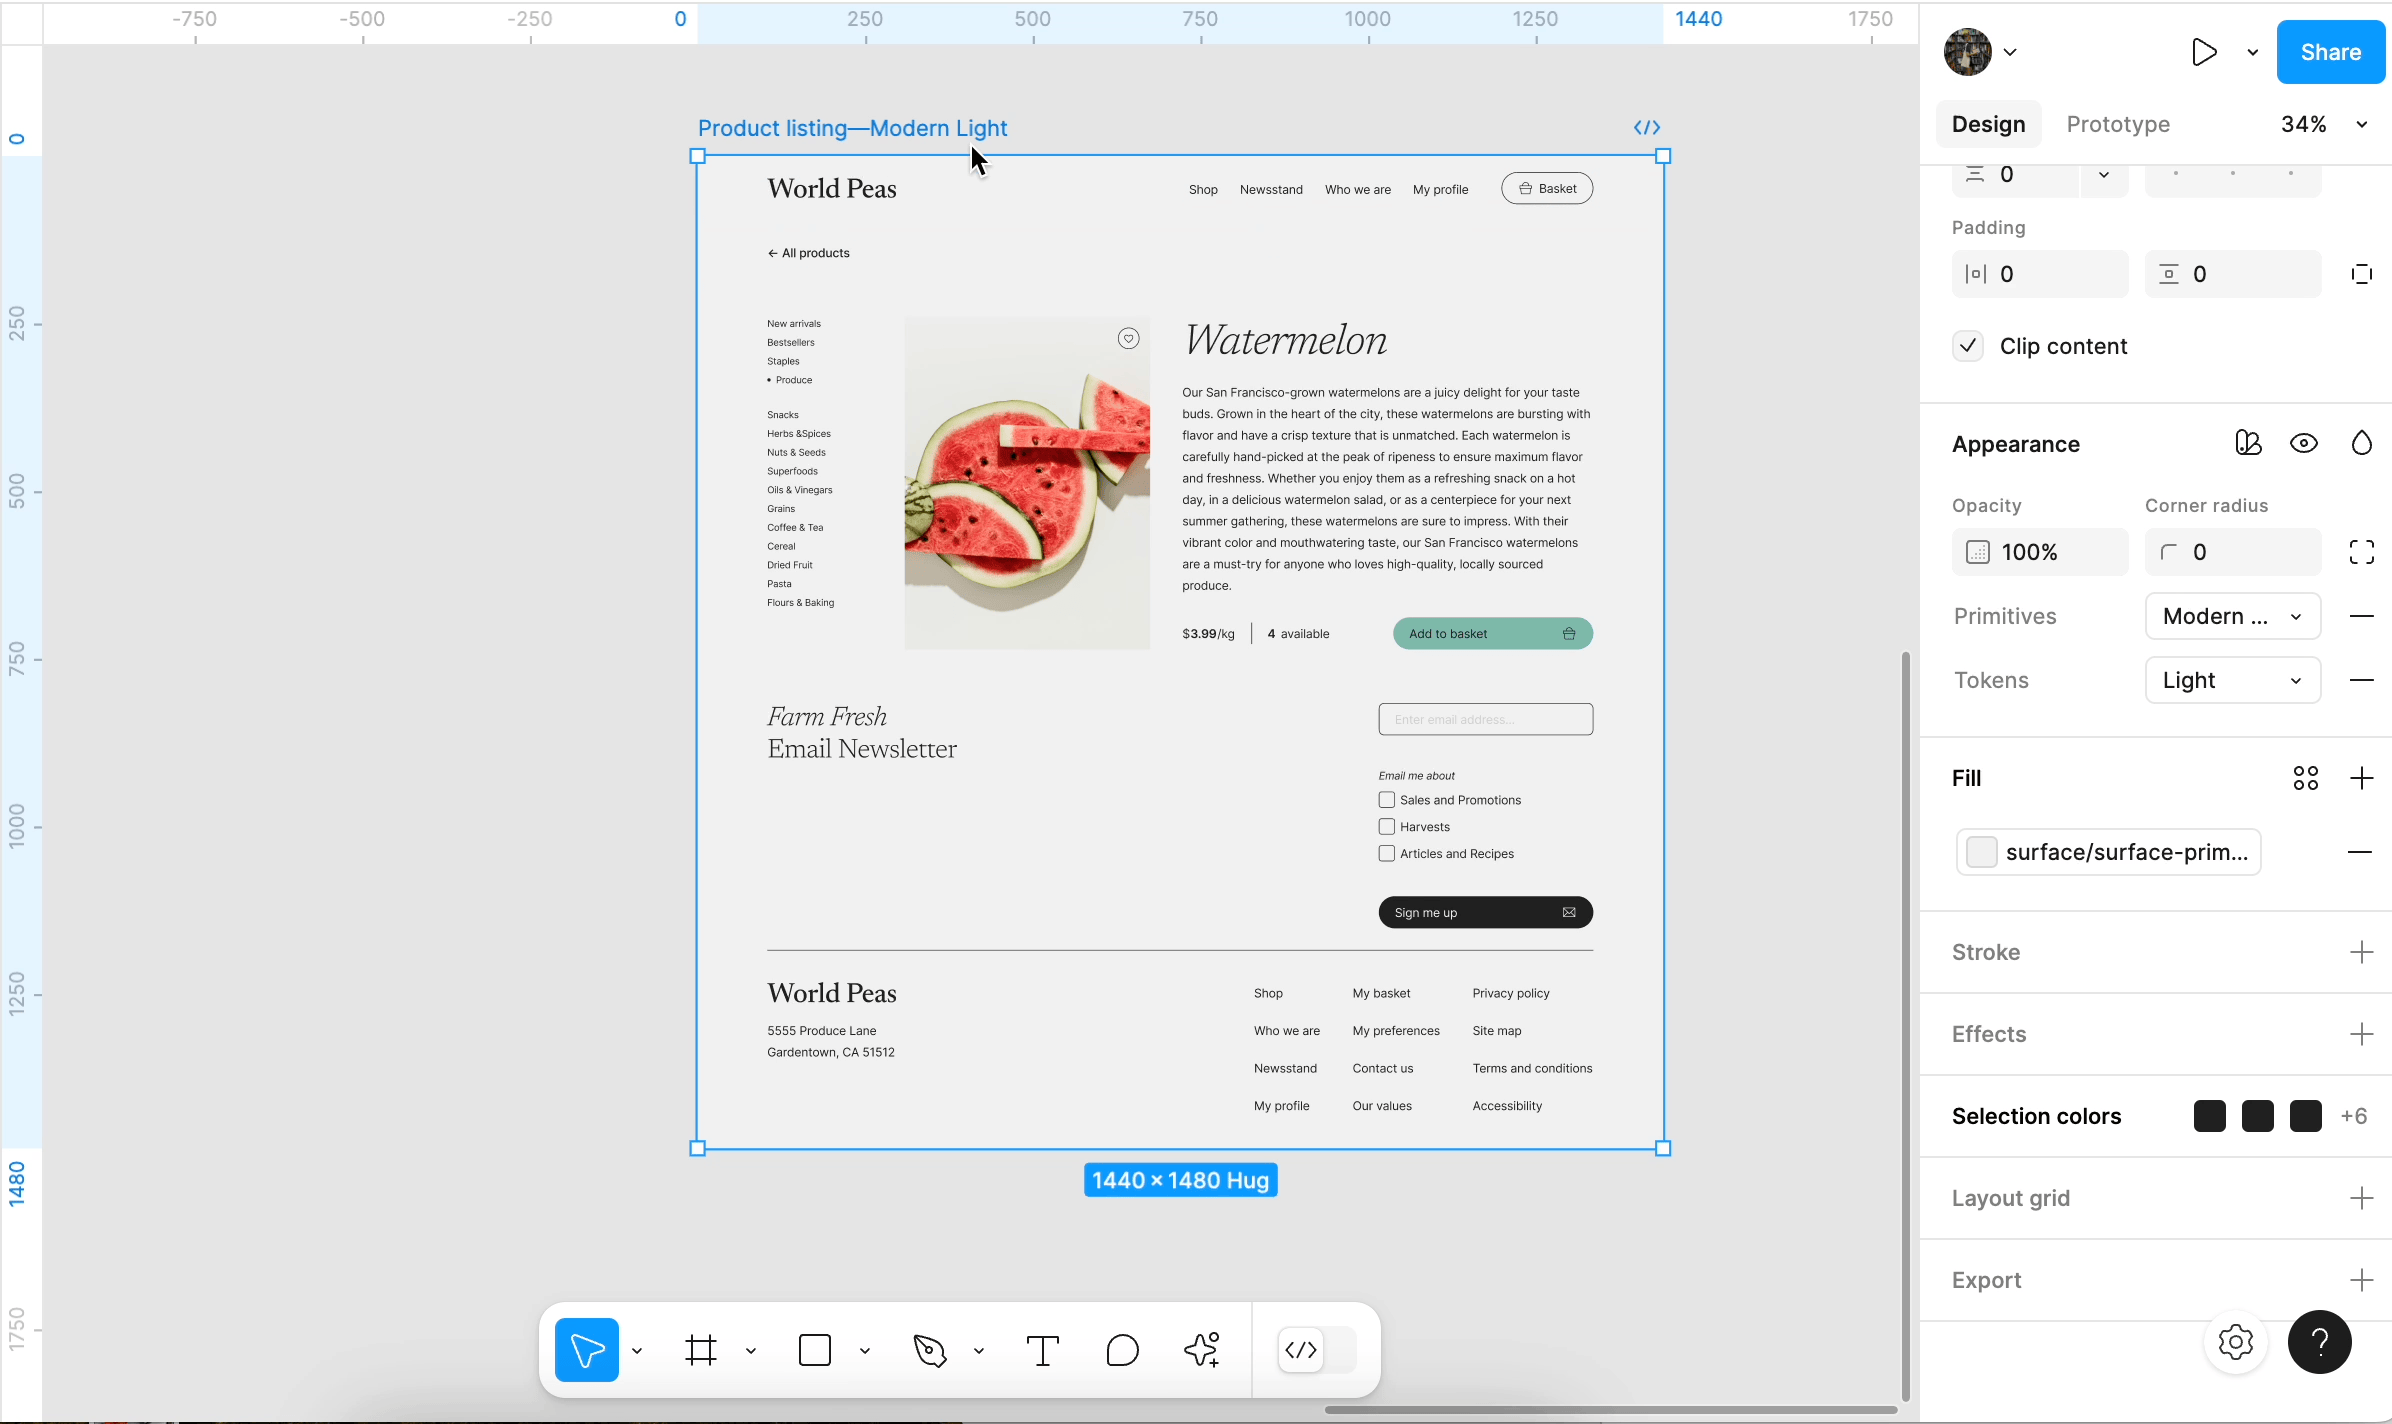The image size is (2392, 1424).
Task: Open the help question mark button
Action: pos(2319,1342)
